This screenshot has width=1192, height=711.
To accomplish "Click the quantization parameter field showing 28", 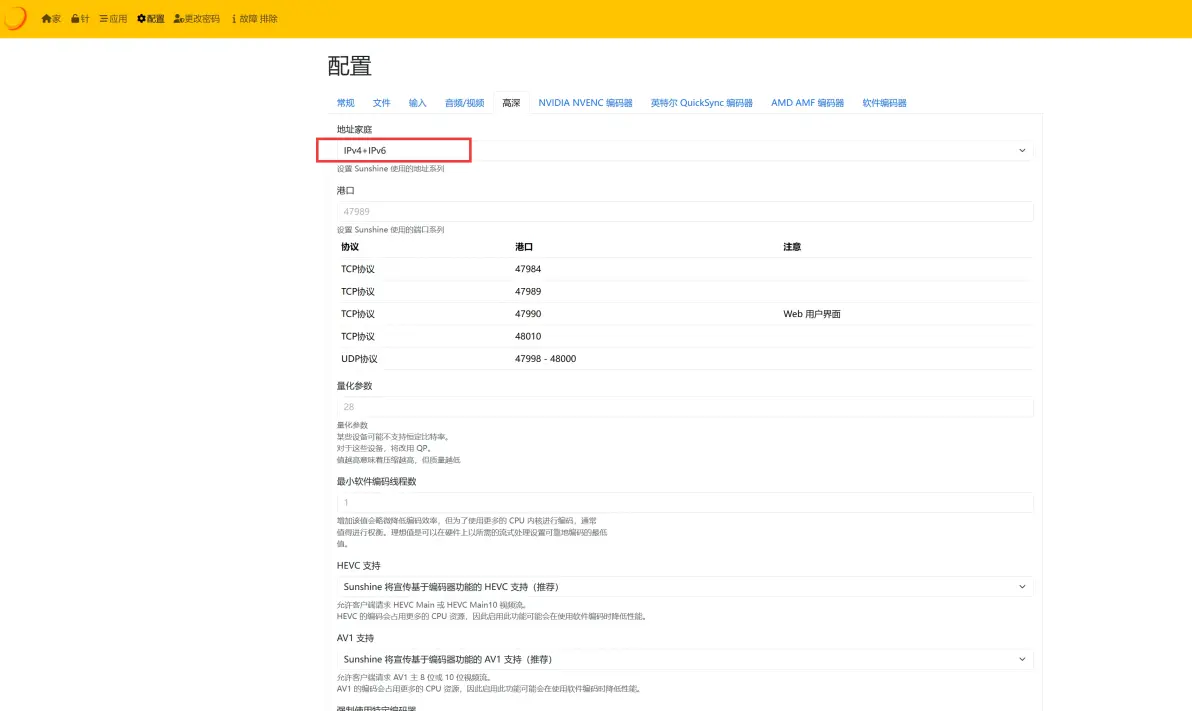I will coord(684,407).
